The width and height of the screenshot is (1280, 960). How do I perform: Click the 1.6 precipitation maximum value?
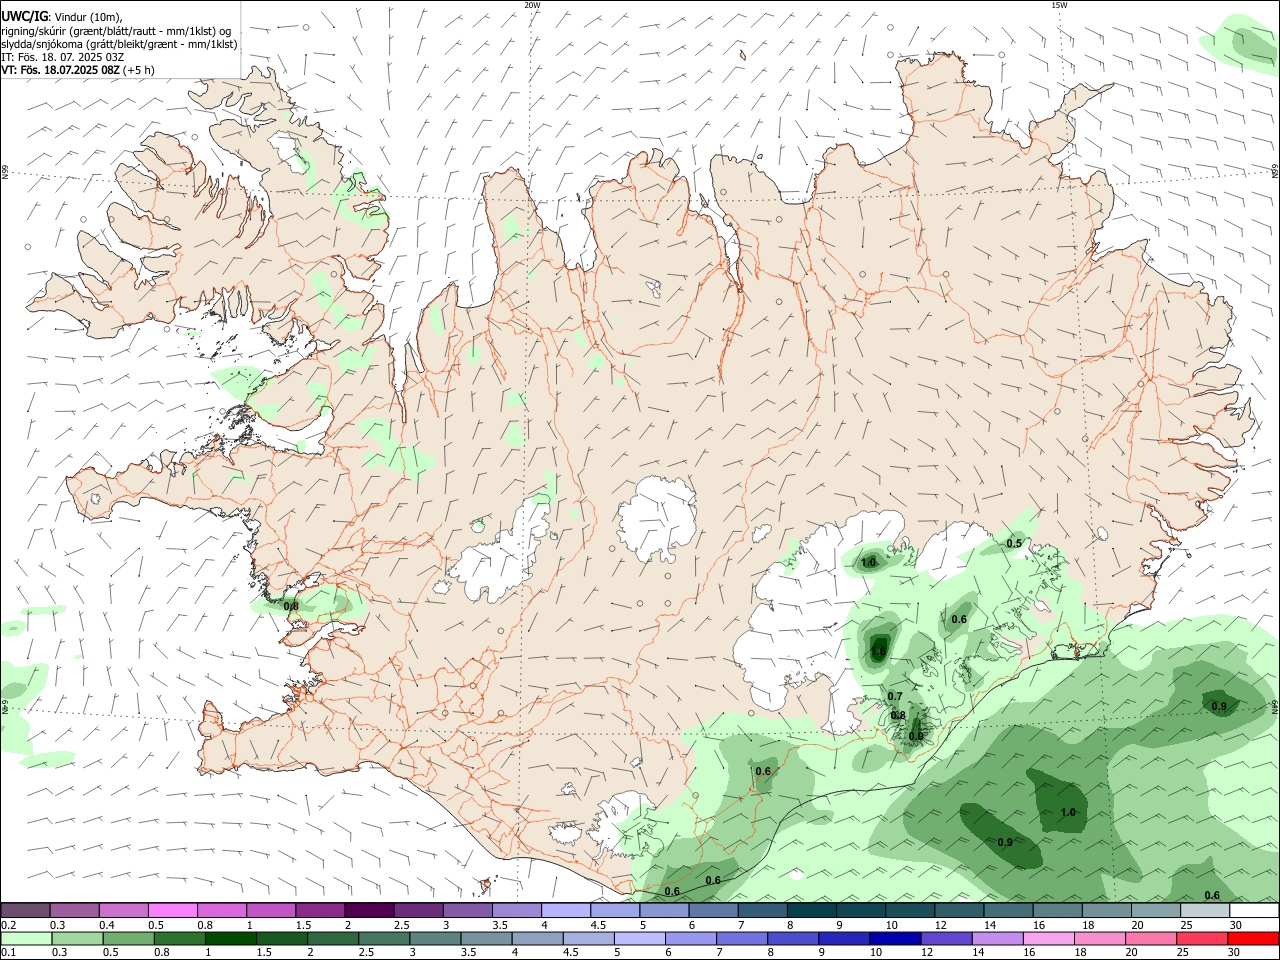click(x=878, y=652)
